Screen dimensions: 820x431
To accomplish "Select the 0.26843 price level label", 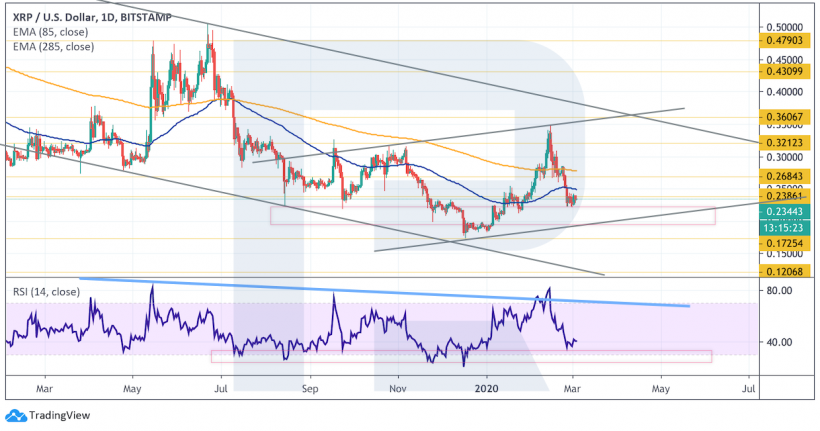I will point(784,176).
